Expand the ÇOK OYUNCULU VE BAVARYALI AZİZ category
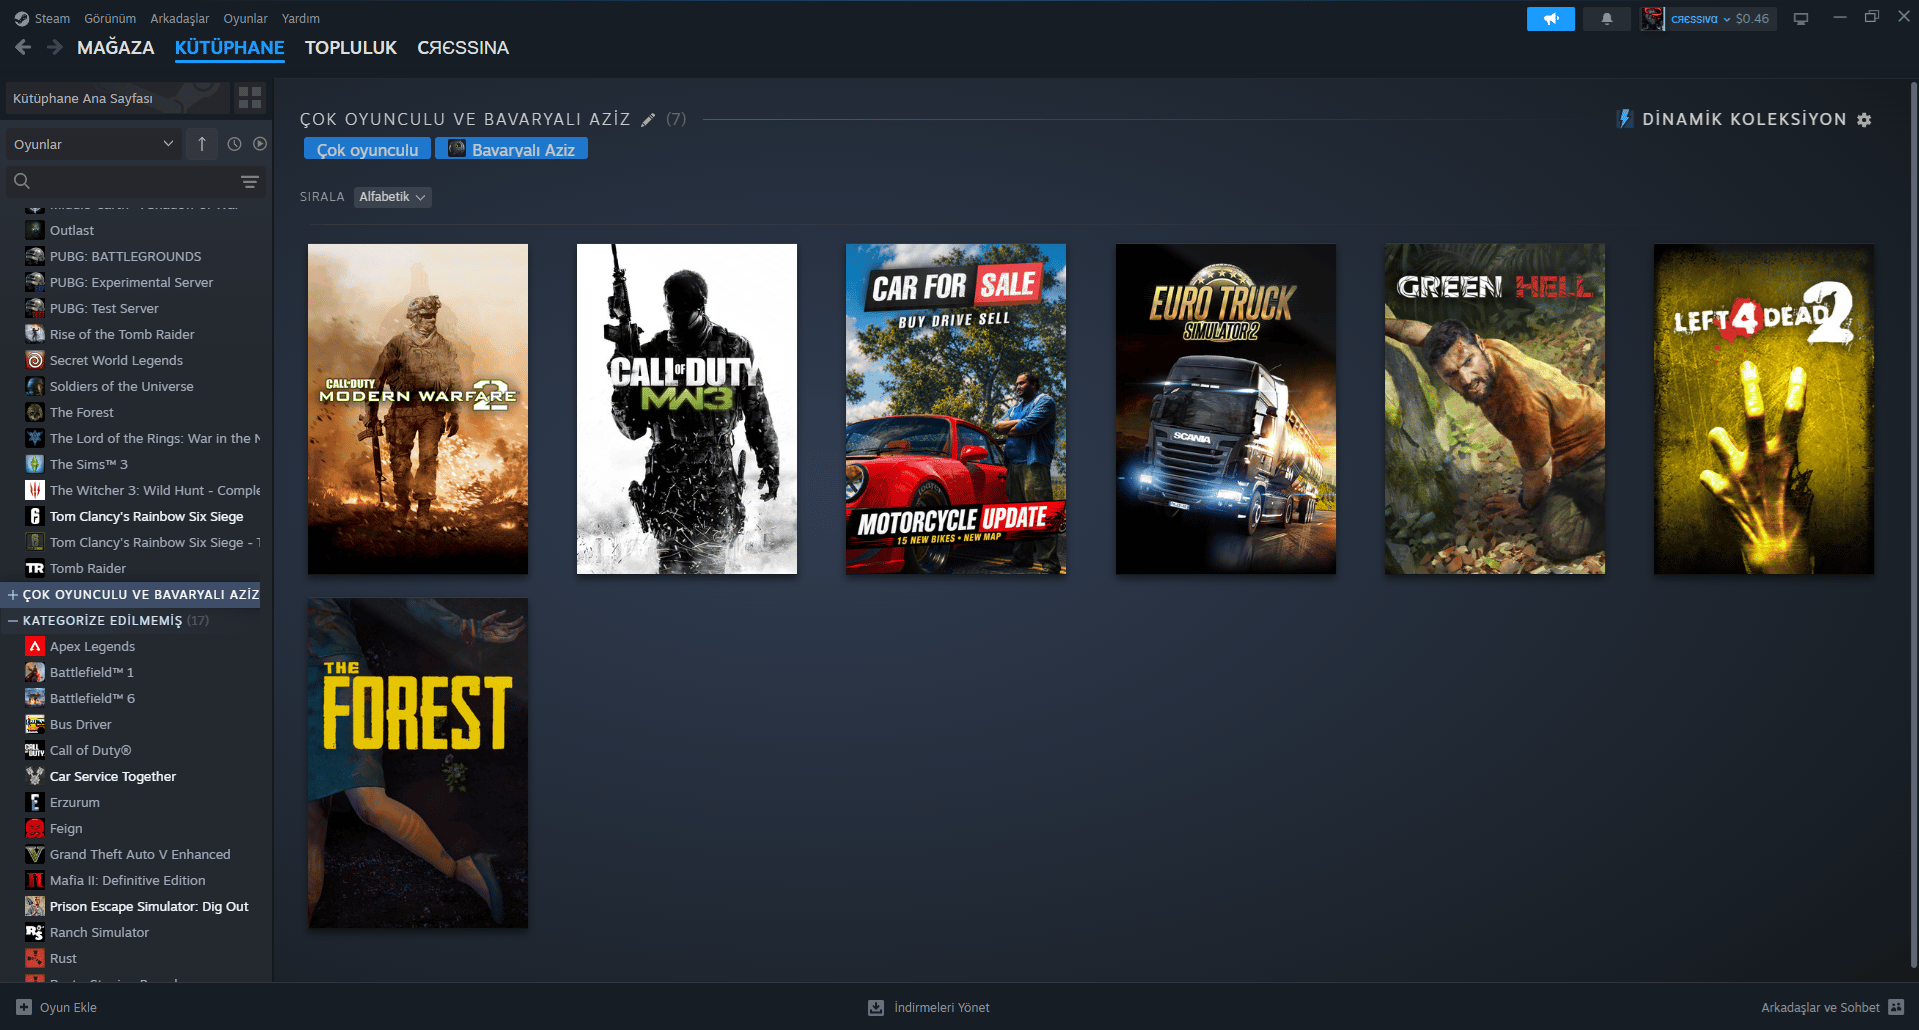The width and height of the screenshot is (1919, 1030). [x=13, y=595]
